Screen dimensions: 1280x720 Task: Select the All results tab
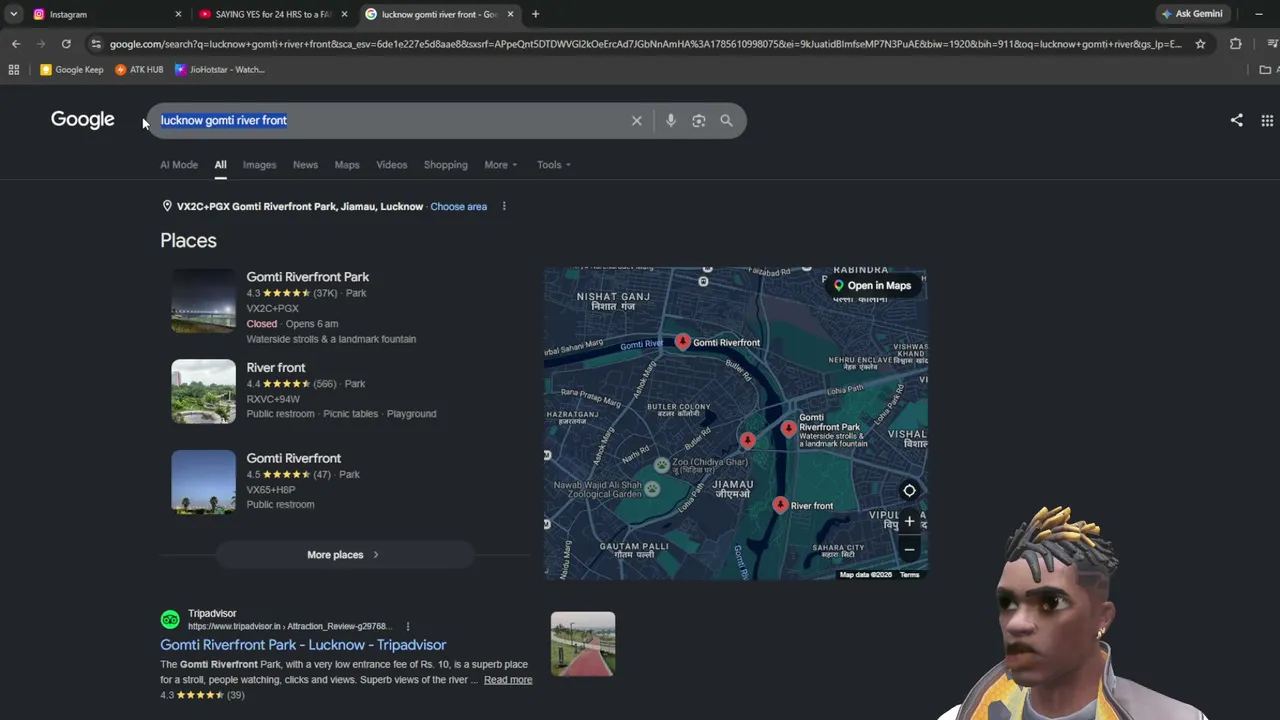[220, 165]
